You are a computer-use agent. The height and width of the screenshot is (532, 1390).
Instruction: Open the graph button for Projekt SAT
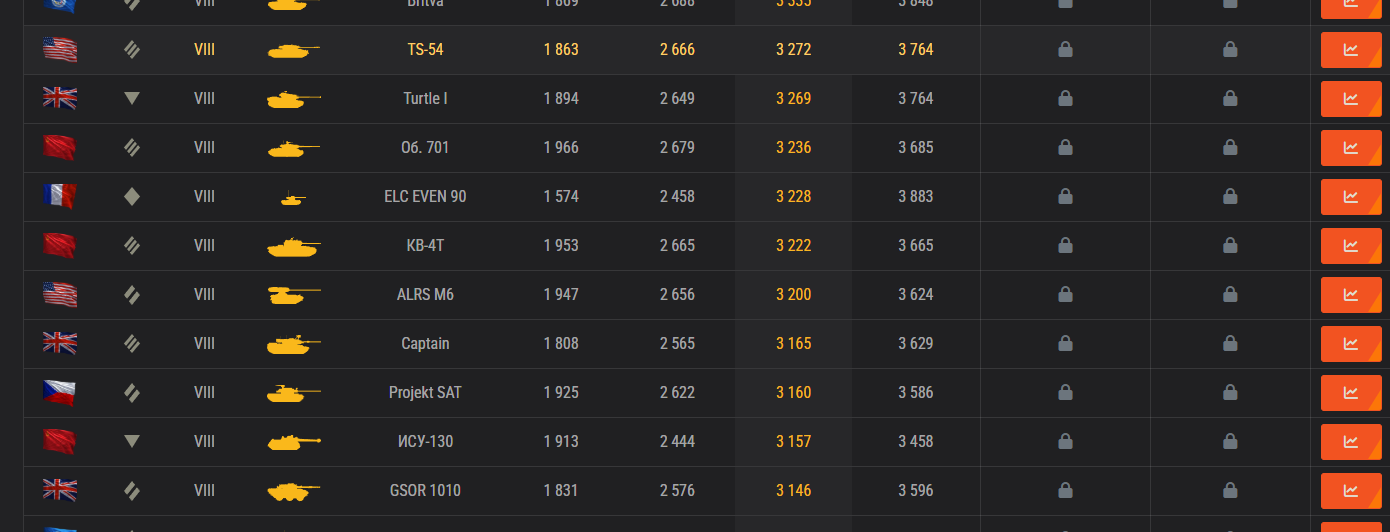click(1351, 392)
